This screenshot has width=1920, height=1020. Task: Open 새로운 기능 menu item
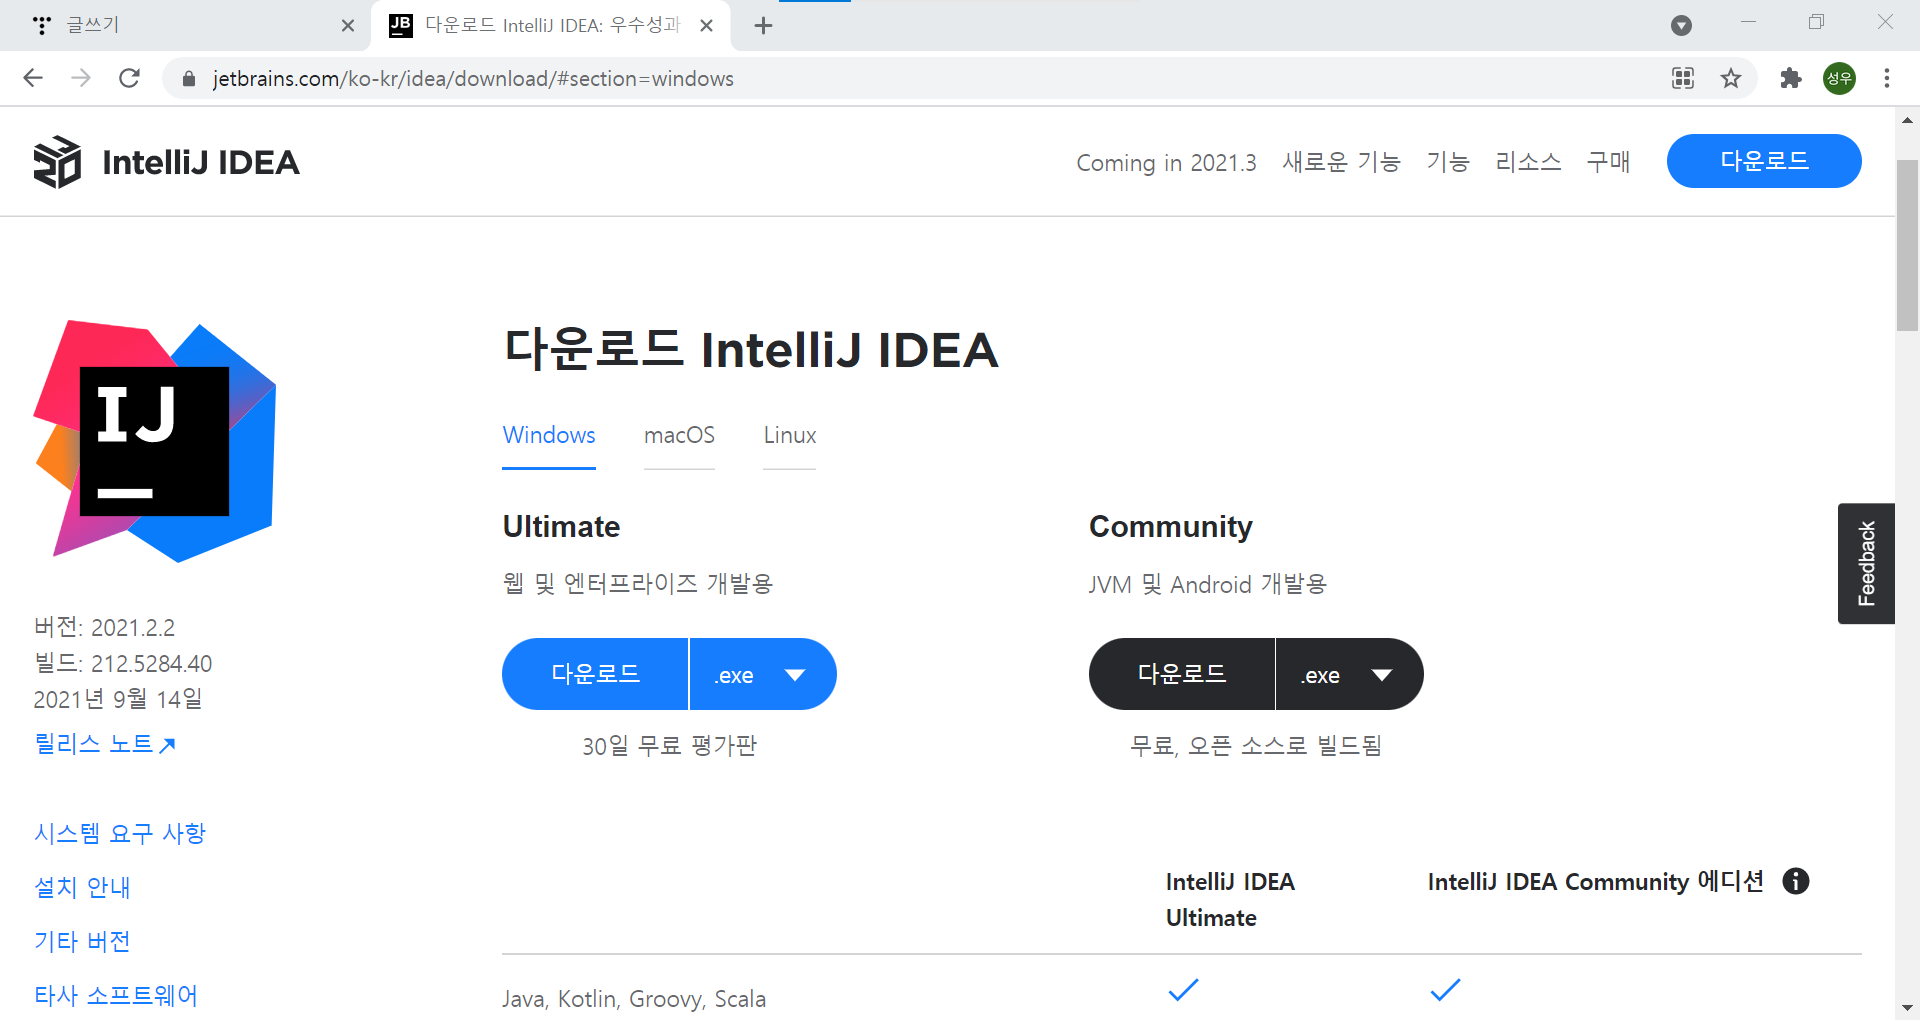click(1341, 162)
